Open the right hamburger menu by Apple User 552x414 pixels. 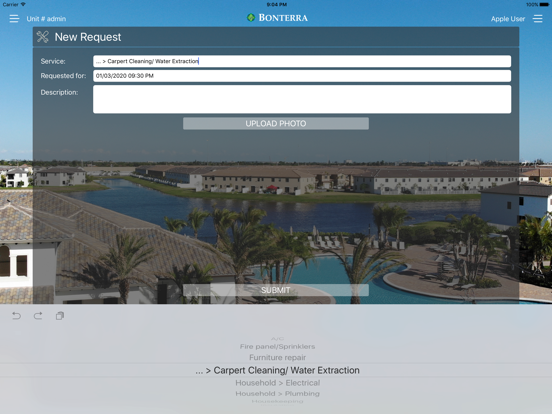[x=538, y=19]
